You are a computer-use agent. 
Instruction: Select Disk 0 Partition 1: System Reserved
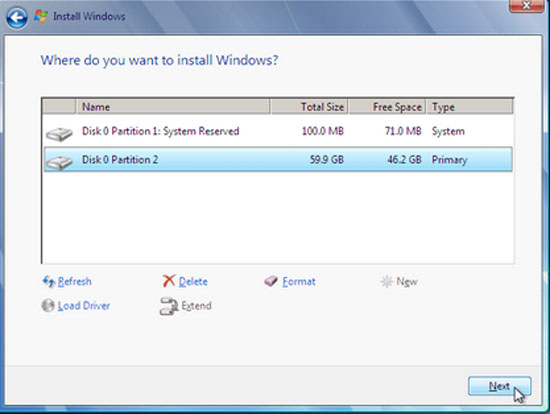[x=278, y=131]
